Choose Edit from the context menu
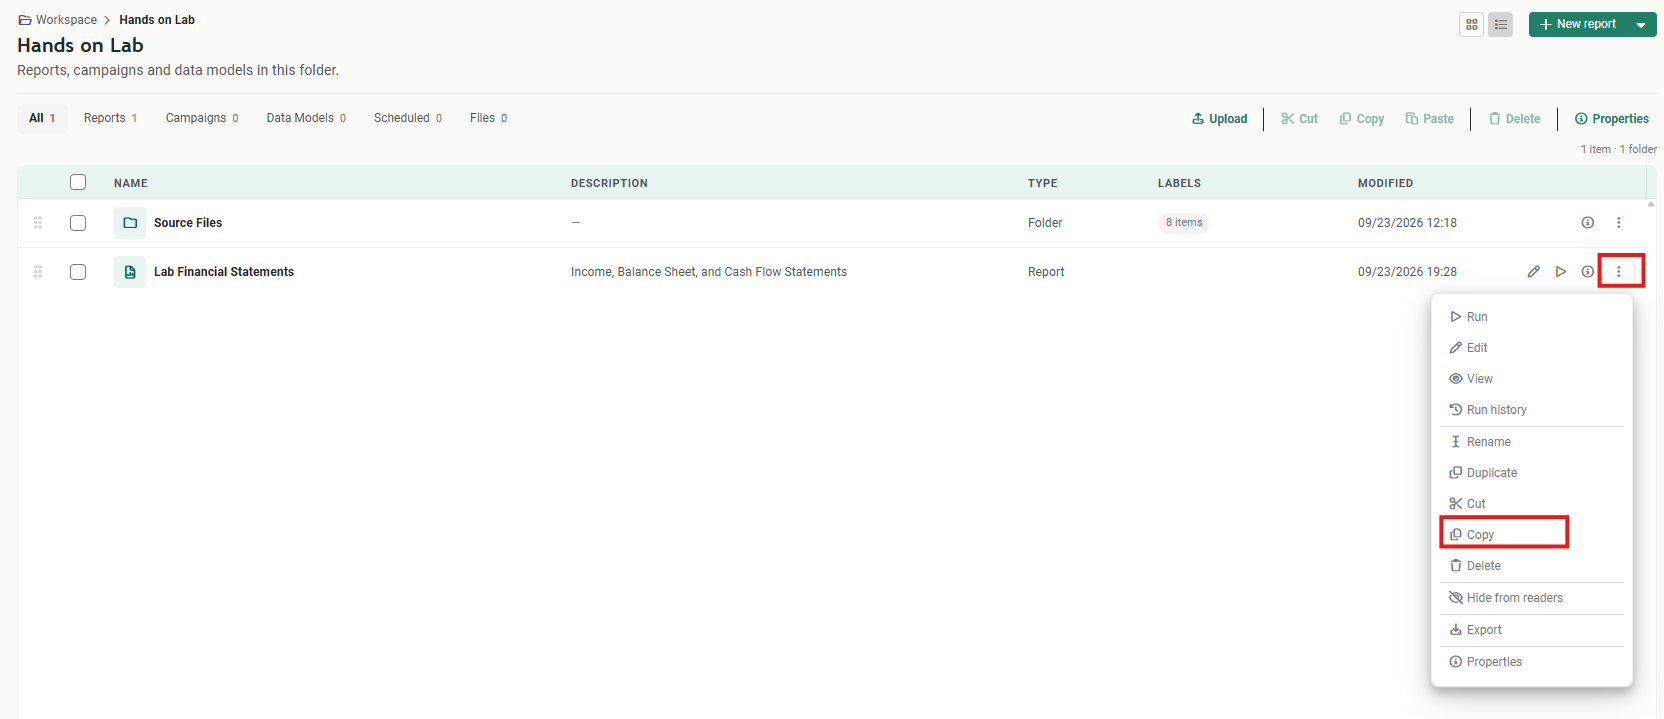The image size is (1664, 719). coord(1531,348)
